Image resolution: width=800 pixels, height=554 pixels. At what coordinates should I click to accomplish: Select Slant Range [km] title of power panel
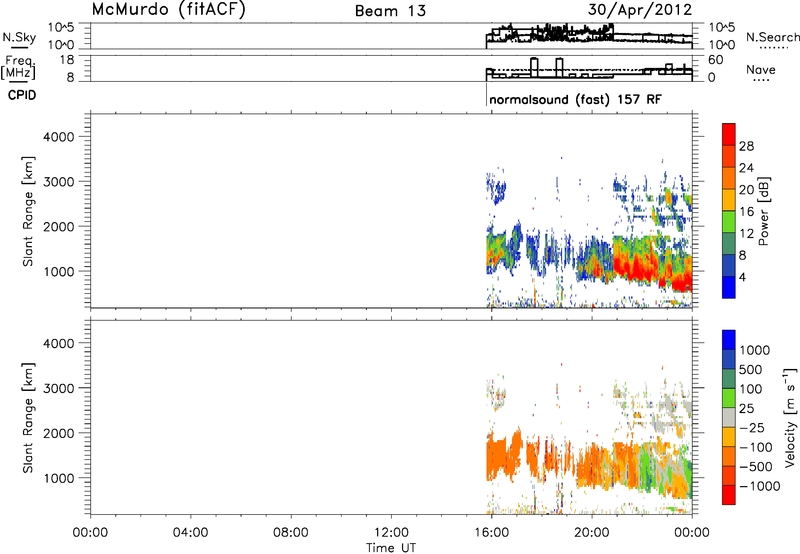(x=28, y=211)
